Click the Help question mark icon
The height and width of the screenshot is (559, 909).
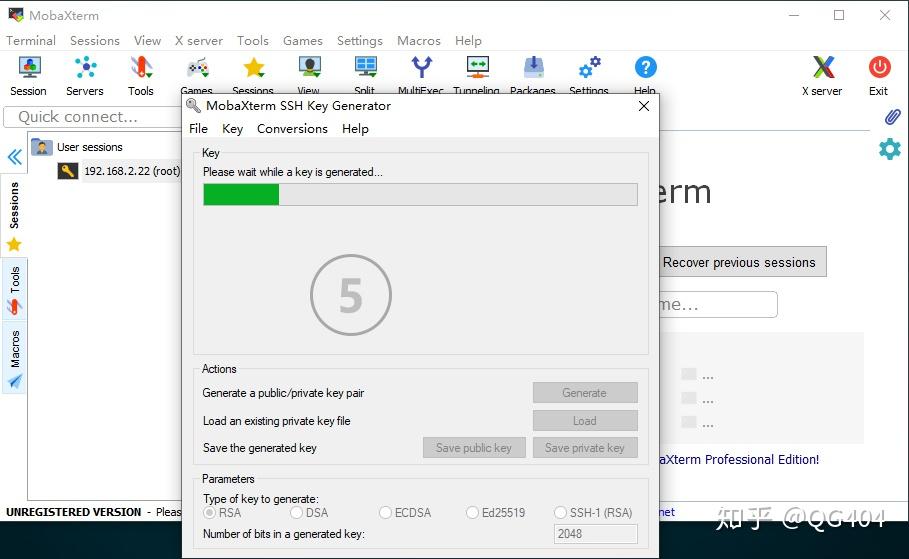click(645, 68)
